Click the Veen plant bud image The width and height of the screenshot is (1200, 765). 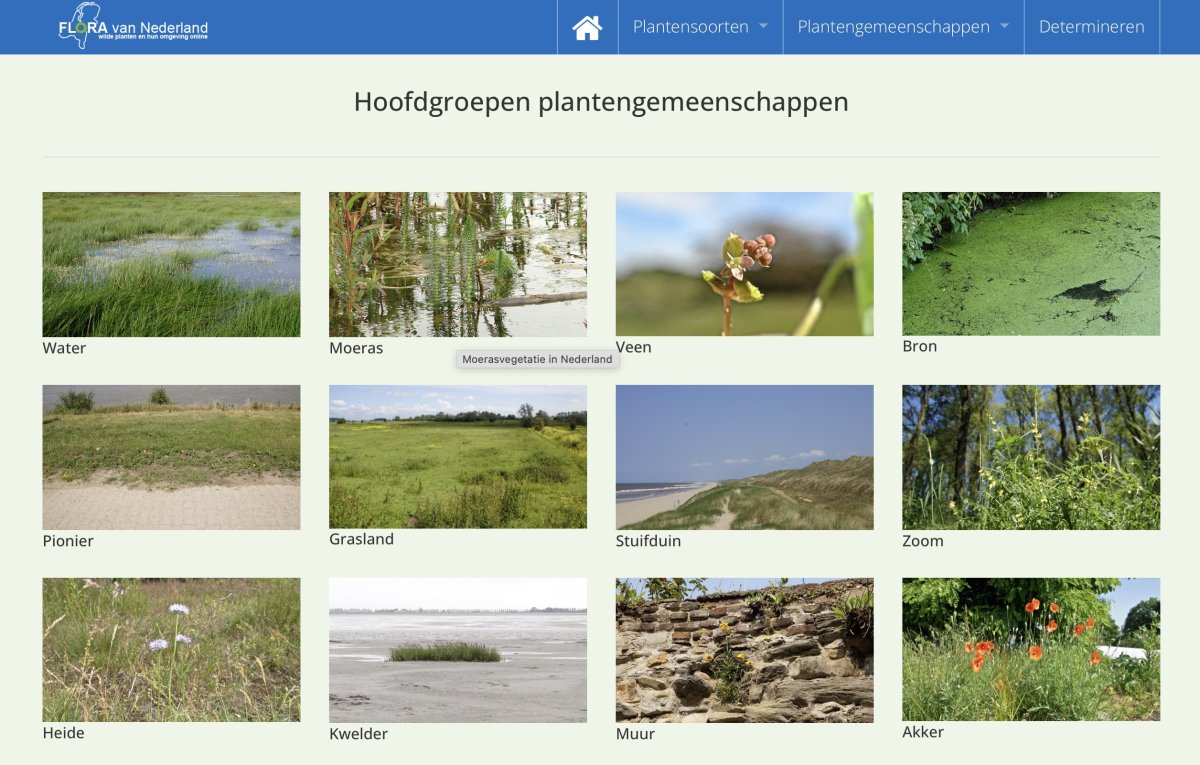744,264
